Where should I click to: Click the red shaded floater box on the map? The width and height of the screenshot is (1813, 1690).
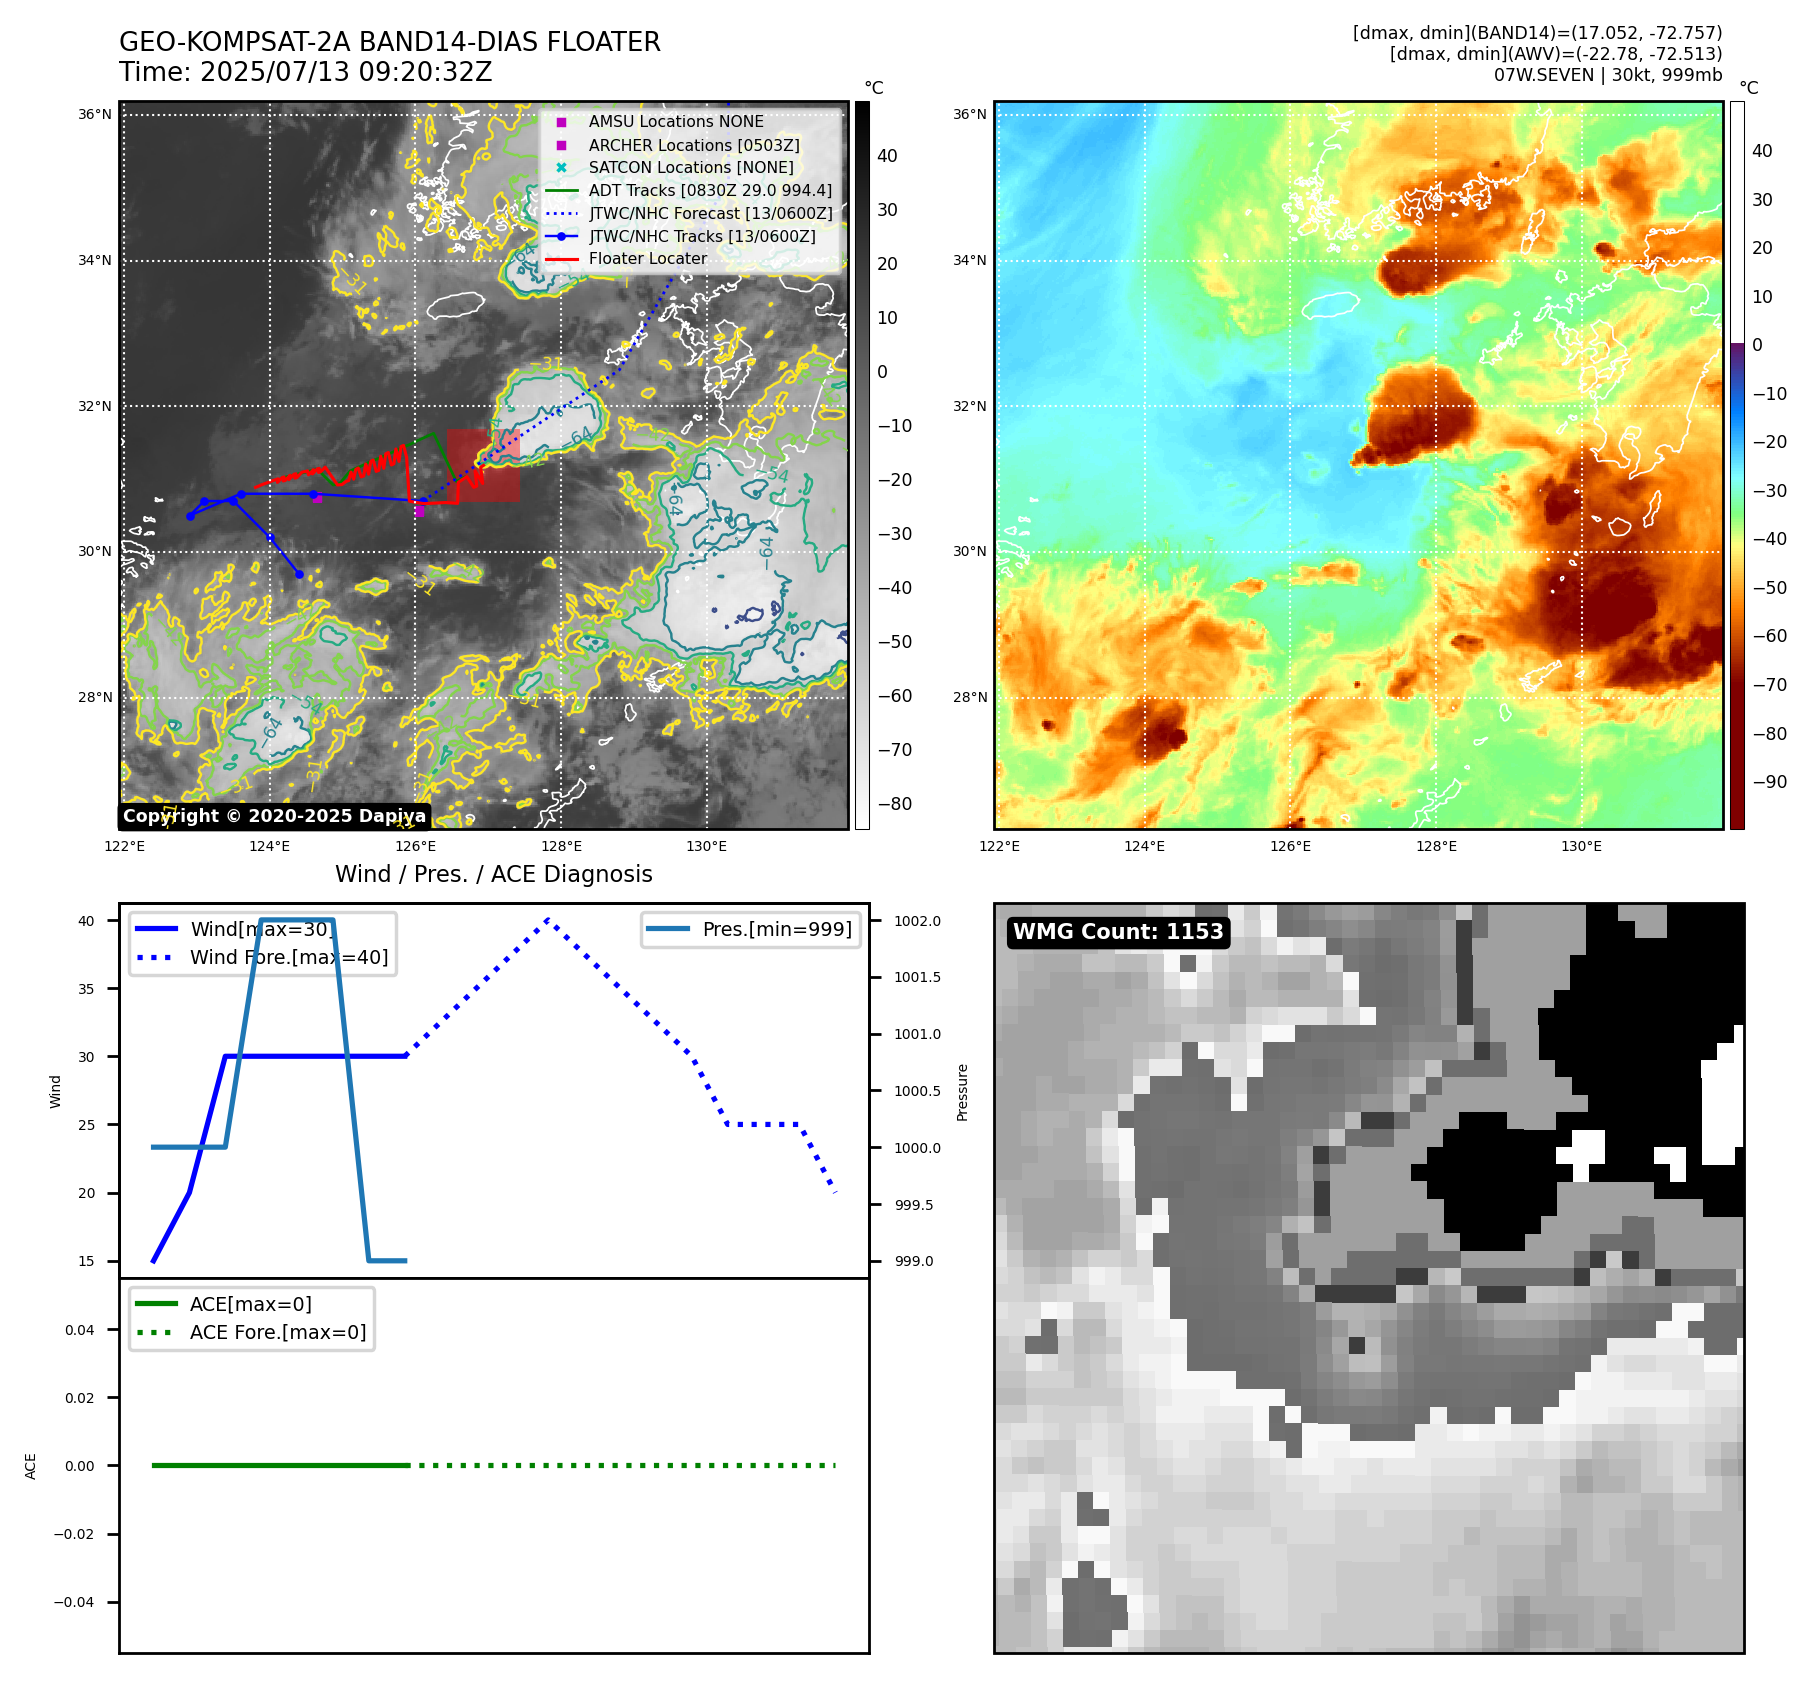pos(483,465)
